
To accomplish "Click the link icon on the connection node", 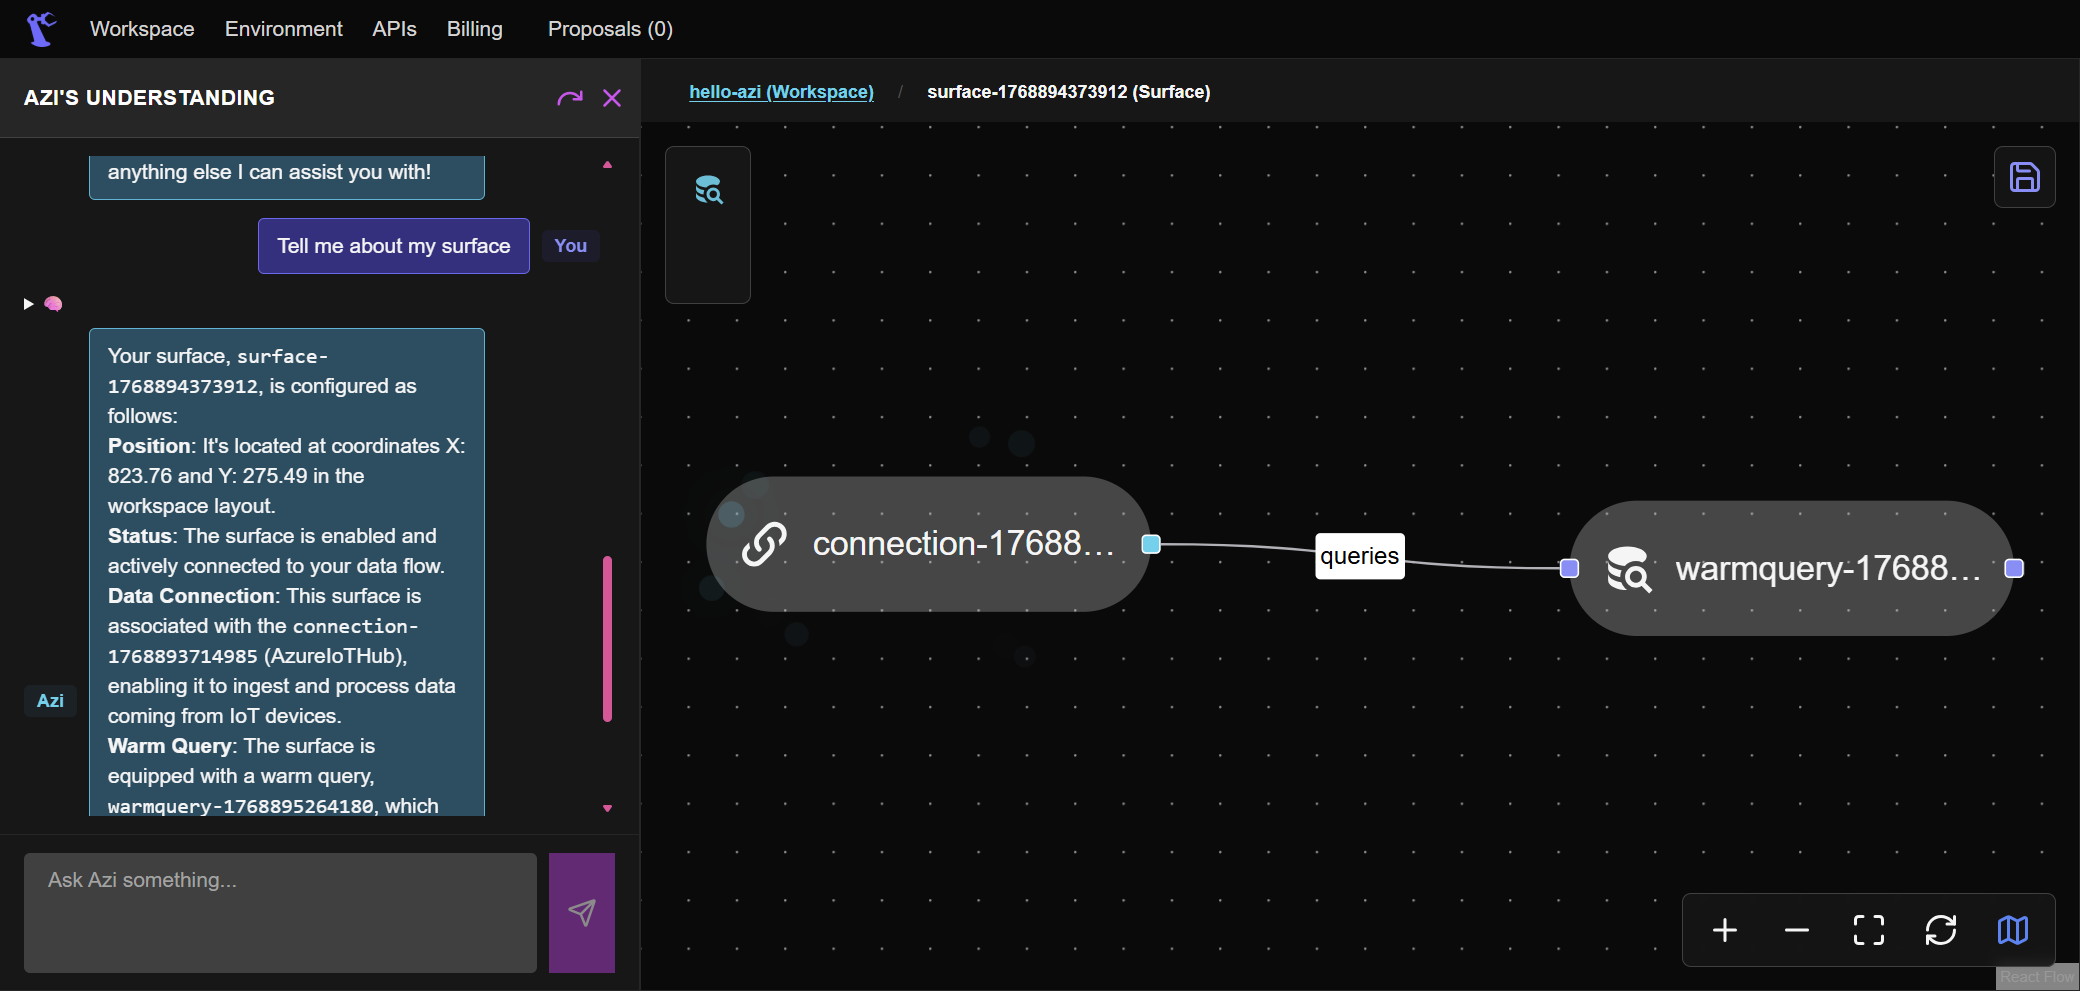I will (764, 544).
